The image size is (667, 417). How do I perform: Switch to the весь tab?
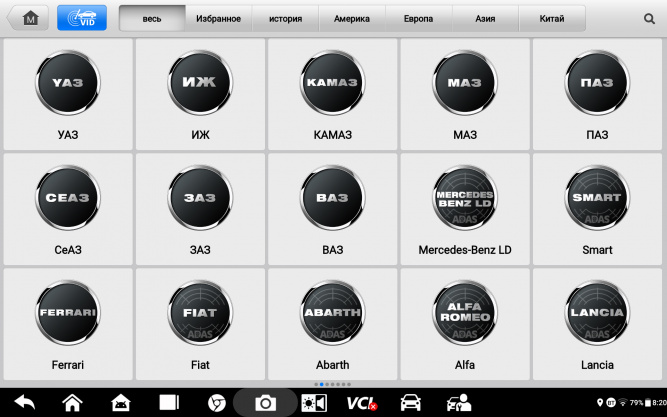click(x=152, y=18)
